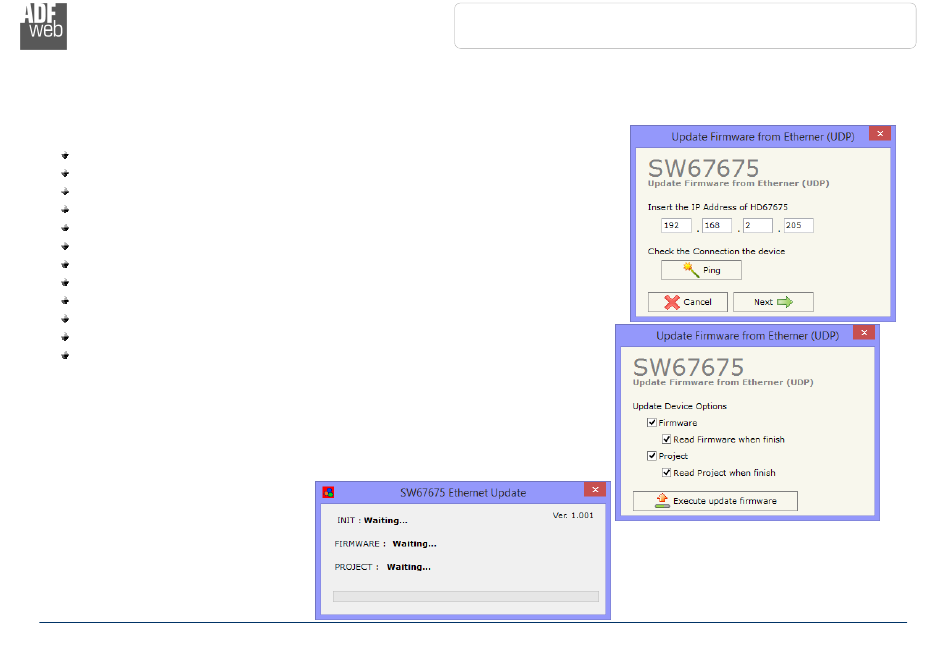Click the first IP octet field 192
The width and height of the screenshot is (950, 654).
(x=676, y=225)
